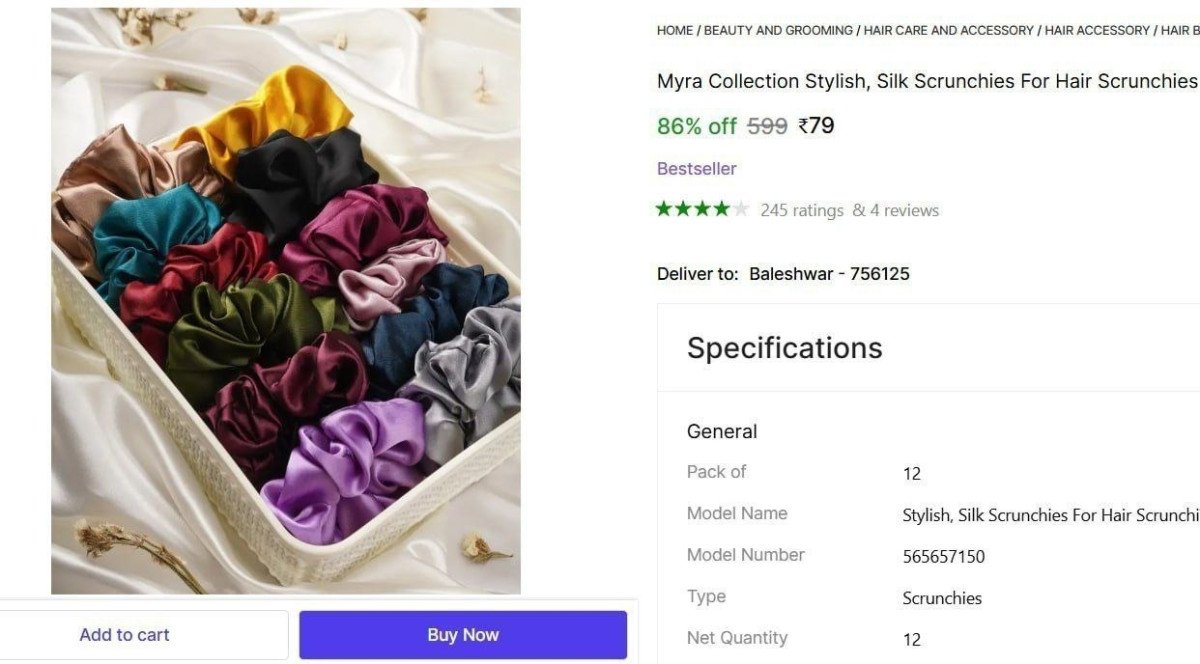Image resolution: width=1200 pixels, height=664 pixels.
Task: Click the 245 ratings link
Action: pos(800,210)
